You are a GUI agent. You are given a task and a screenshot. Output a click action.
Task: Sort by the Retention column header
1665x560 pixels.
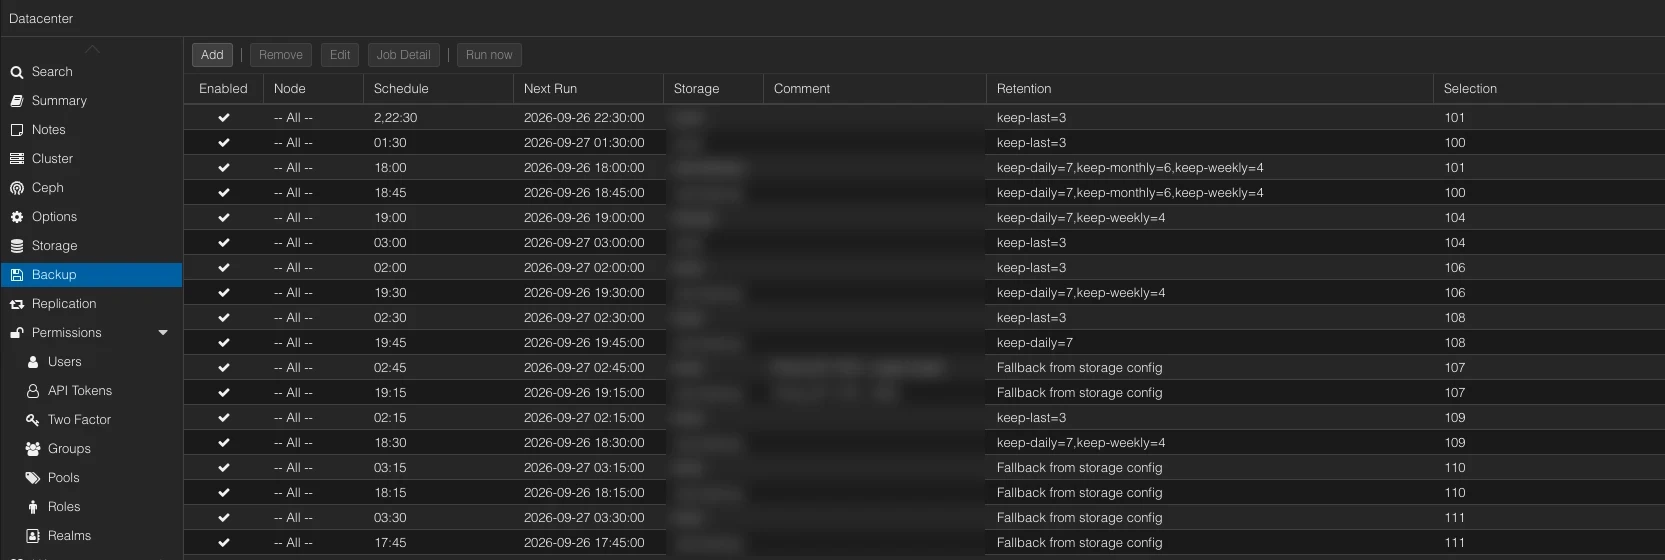click(x=1209, y=89)
